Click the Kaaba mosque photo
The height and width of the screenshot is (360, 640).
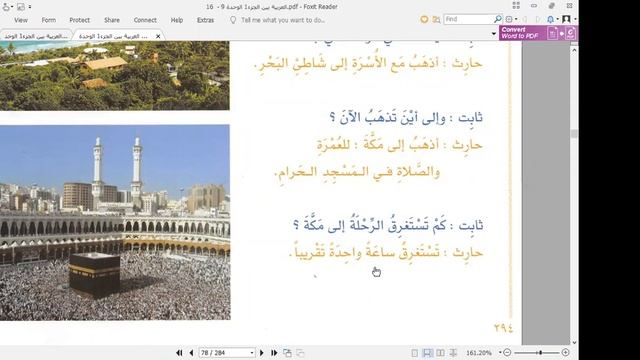tap(115, 222)
